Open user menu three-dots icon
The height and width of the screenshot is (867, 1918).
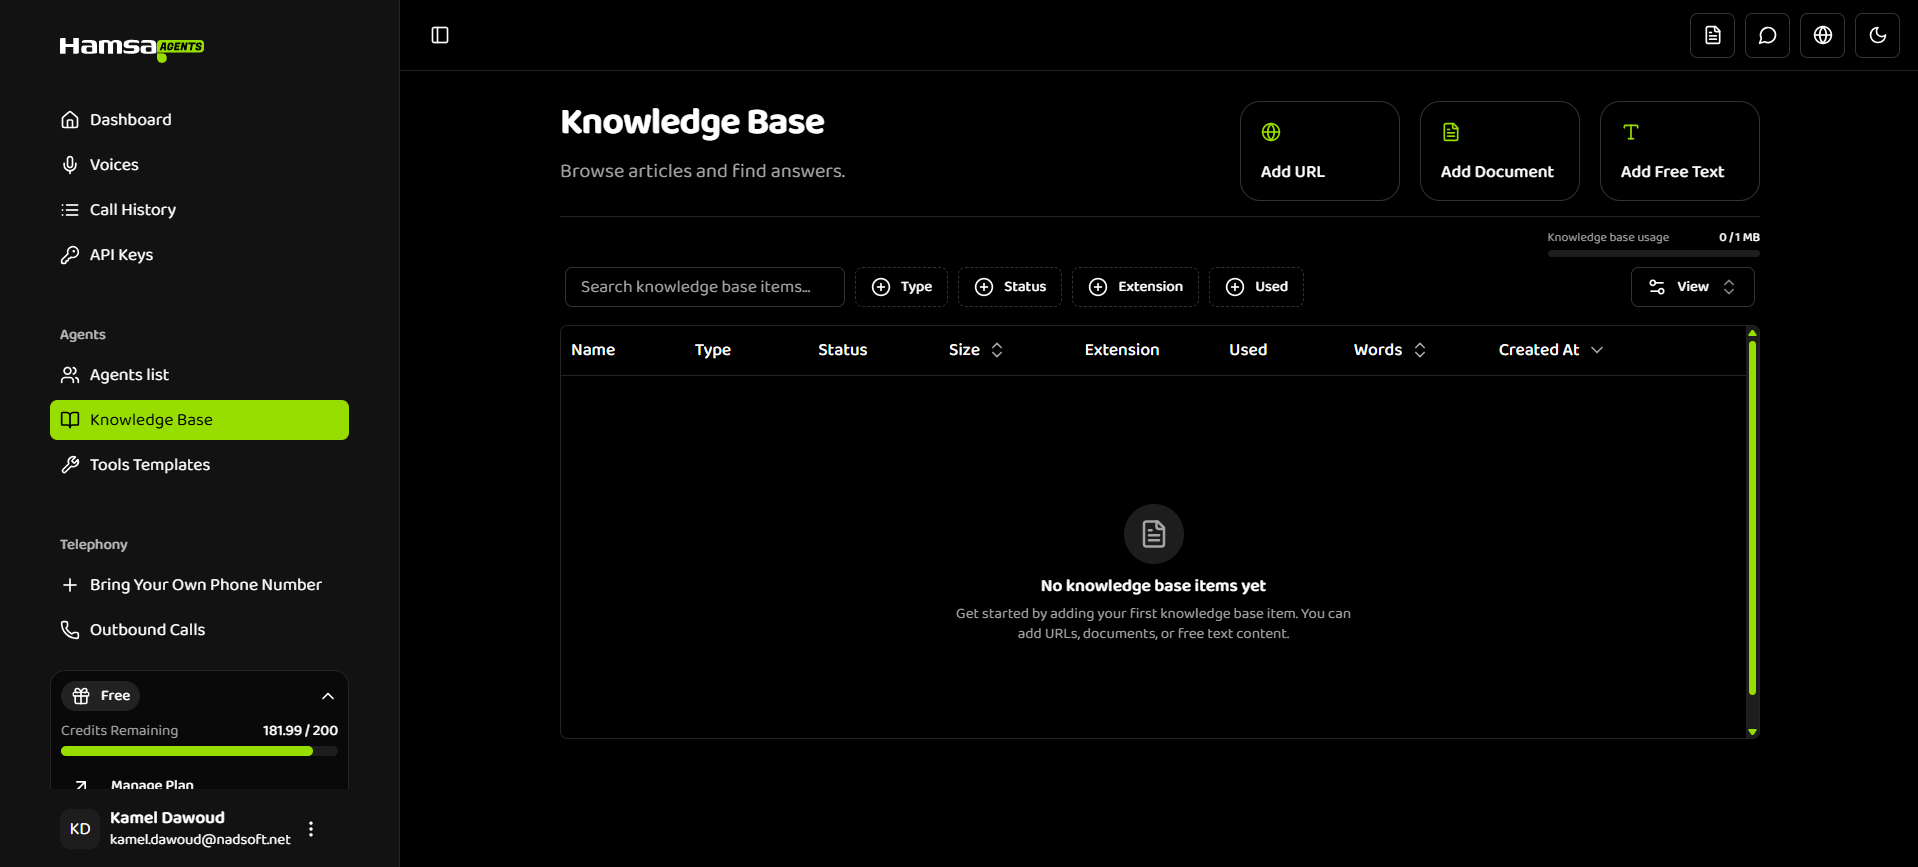[311, 829]
